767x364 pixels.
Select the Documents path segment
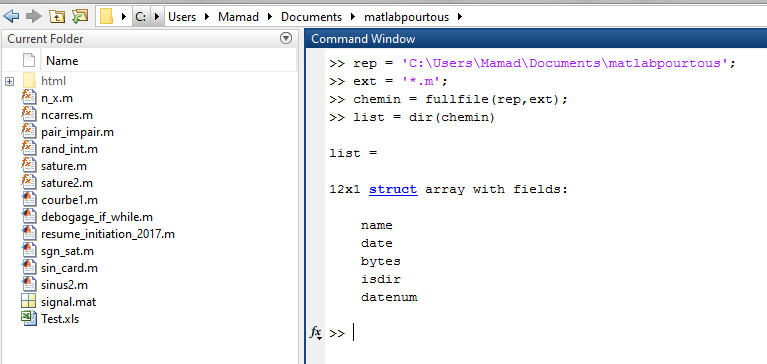pyautogui.click(x=311, y=17)
